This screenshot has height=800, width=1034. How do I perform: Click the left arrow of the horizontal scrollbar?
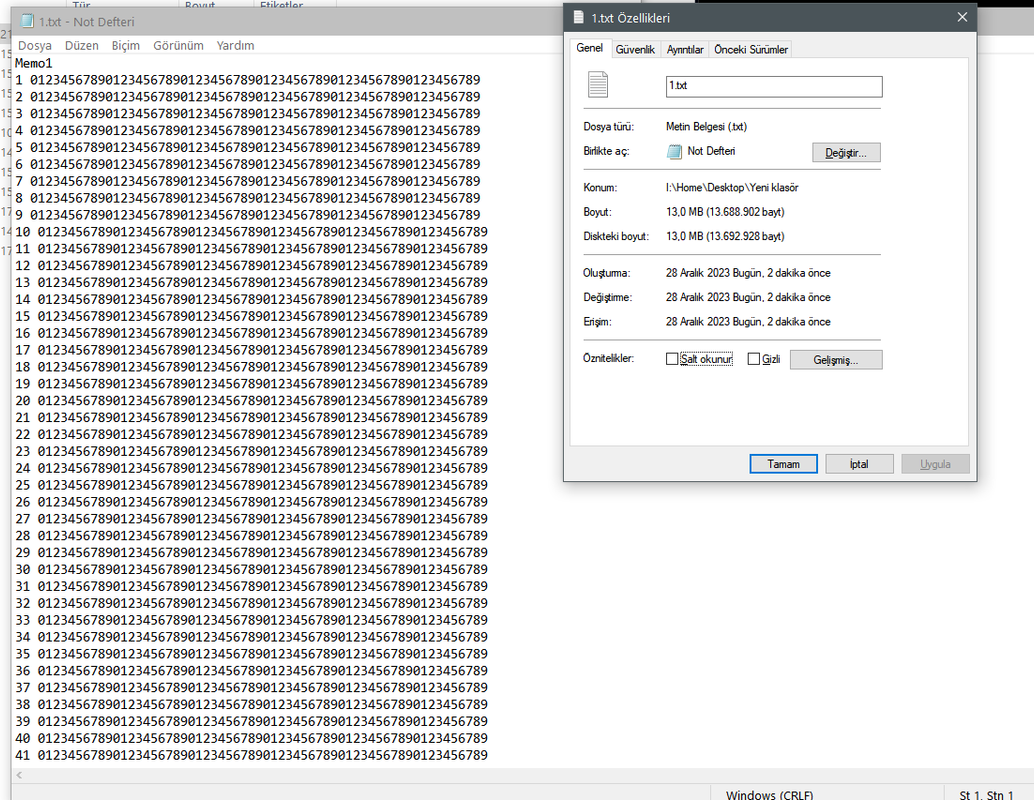(x=19, y=775)
